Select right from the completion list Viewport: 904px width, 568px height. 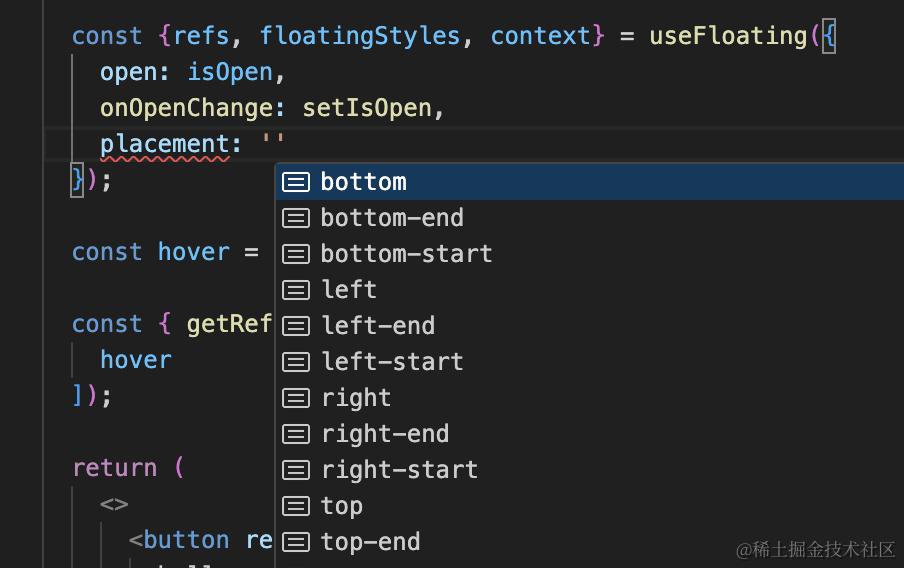click(x=356, y=398)
